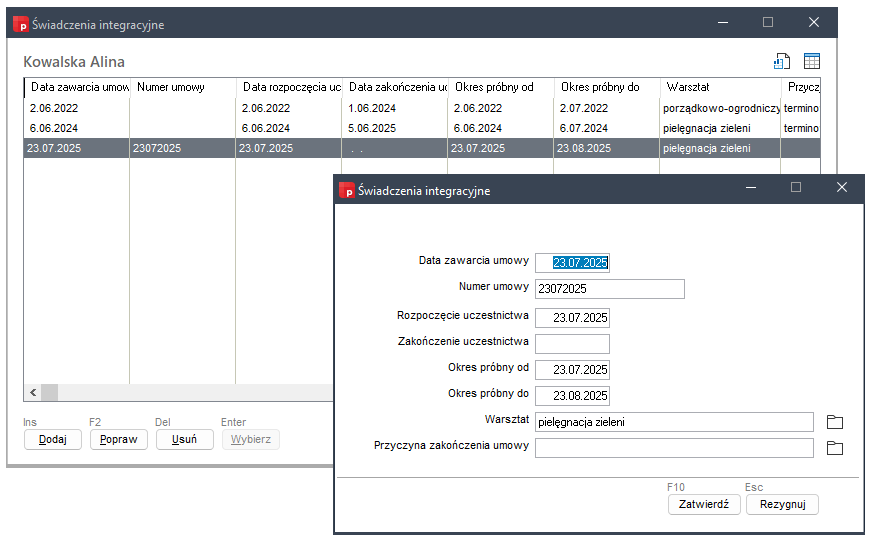Open the table grid view icon
This screenshot has width=887, height=543.
tap(812, 61)
